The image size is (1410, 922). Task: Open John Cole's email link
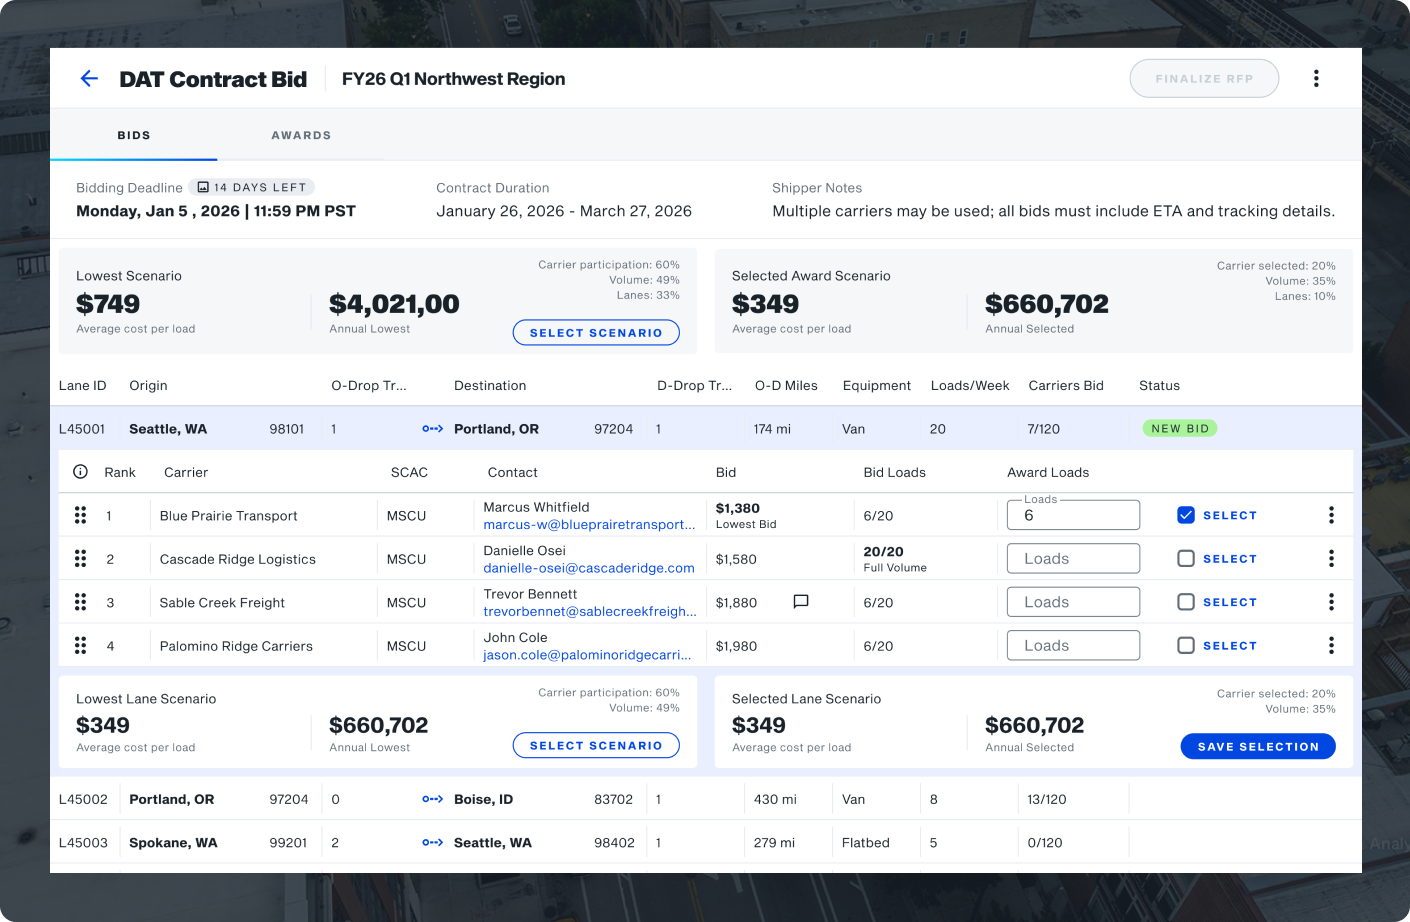587,655
